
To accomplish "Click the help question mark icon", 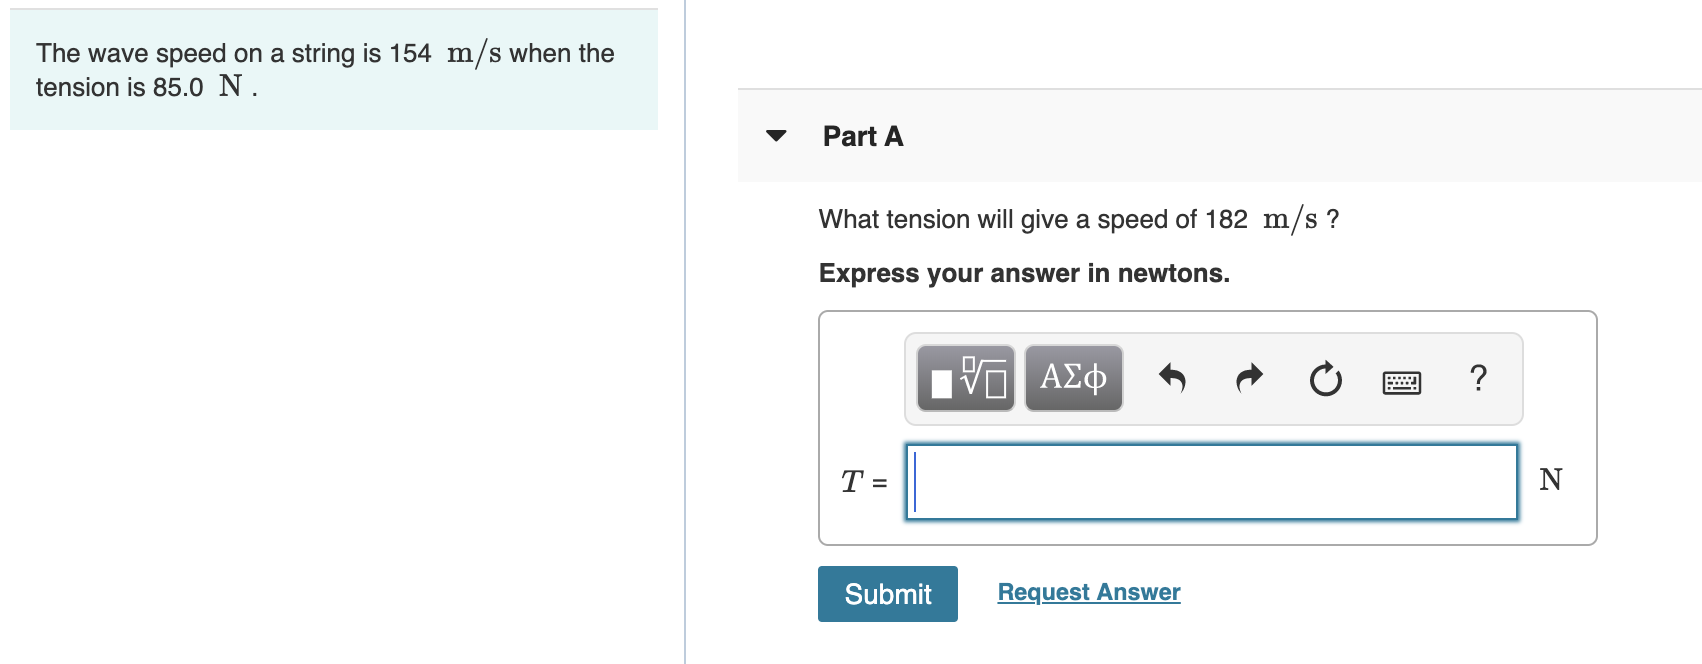I will pyautogui.click(x=1477, y=378).
